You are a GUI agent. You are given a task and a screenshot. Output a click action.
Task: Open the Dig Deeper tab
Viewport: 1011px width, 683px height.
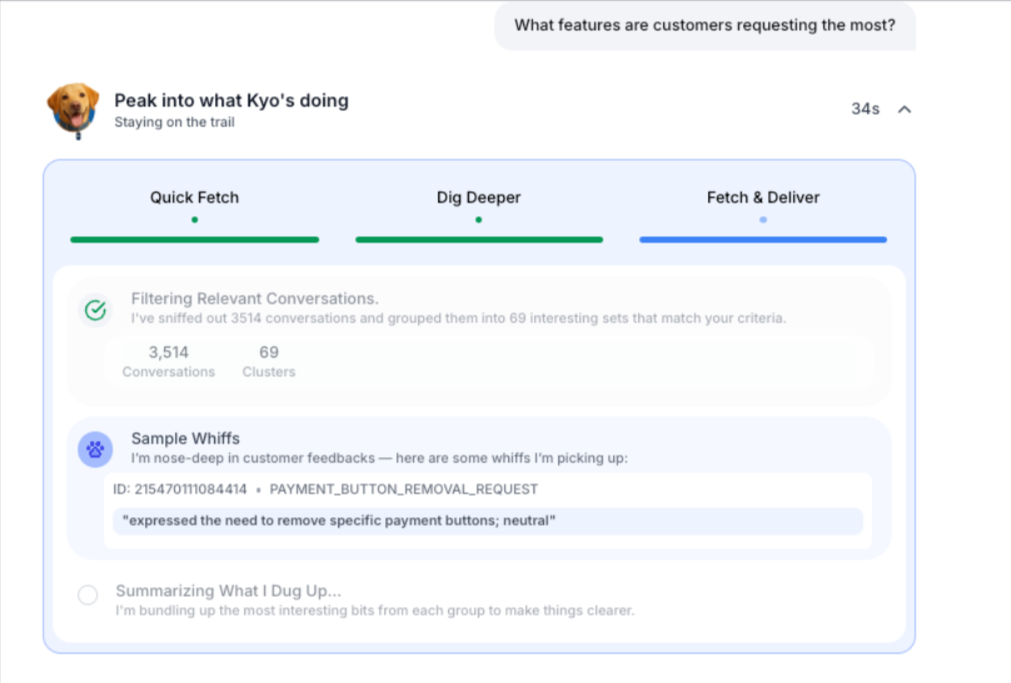478,197
